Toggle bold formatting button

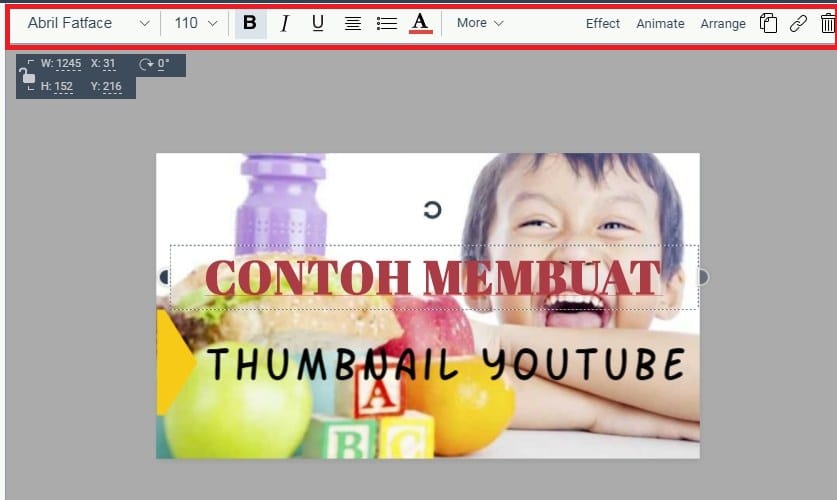[250, 23]
